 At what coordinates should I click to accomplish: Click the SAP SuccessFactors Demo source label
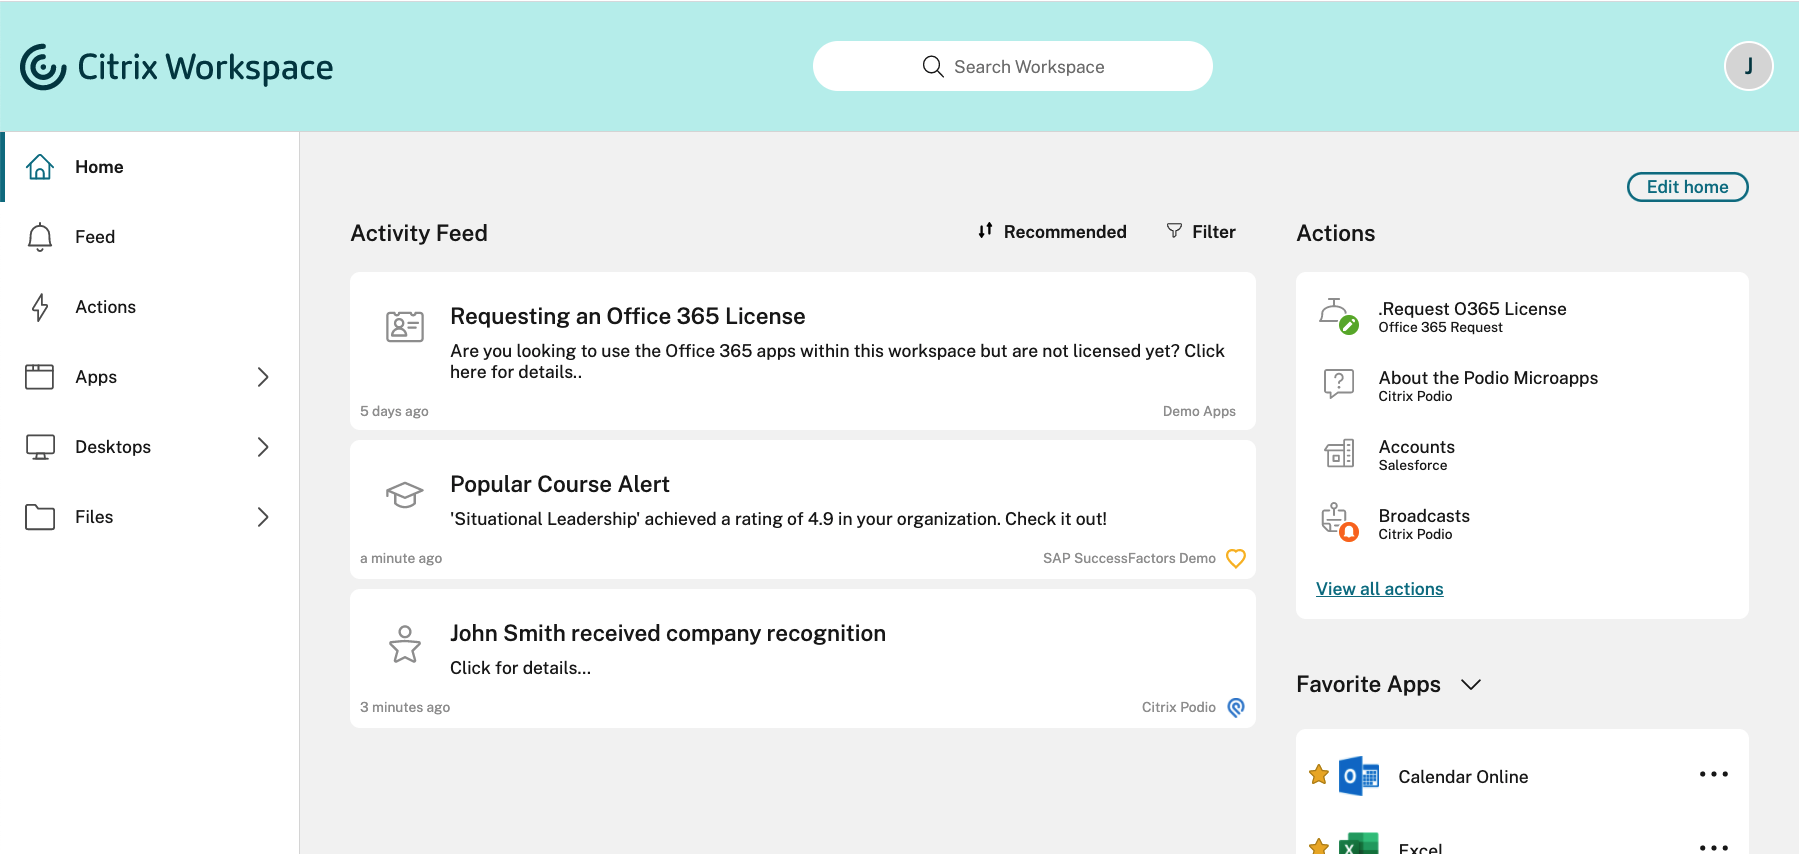pos(1129,558)
